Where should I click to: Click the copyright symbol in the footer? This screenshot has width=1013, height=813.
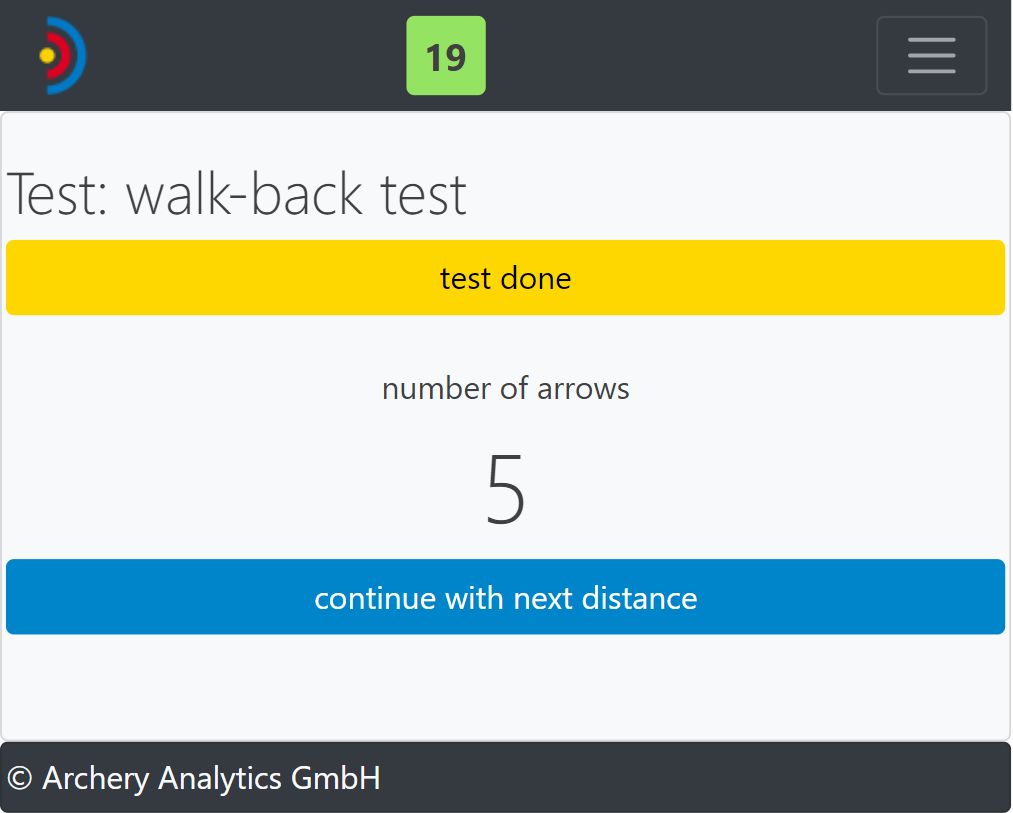pos(20,777)
